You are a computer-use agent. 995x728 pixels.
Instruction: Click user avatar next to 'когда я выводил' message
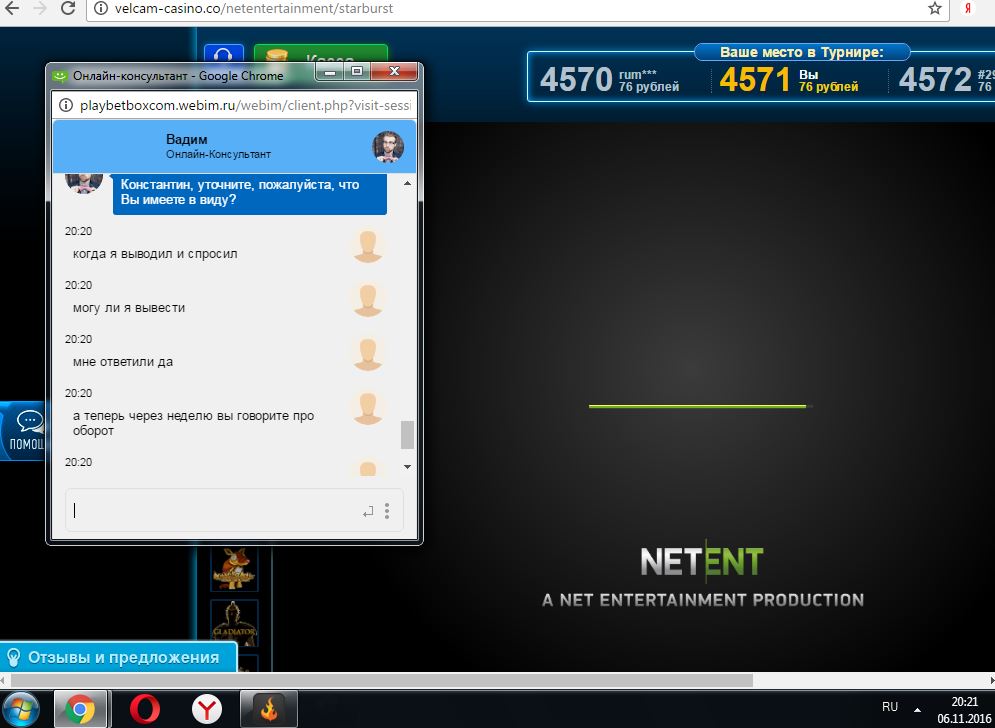point(368,247)
